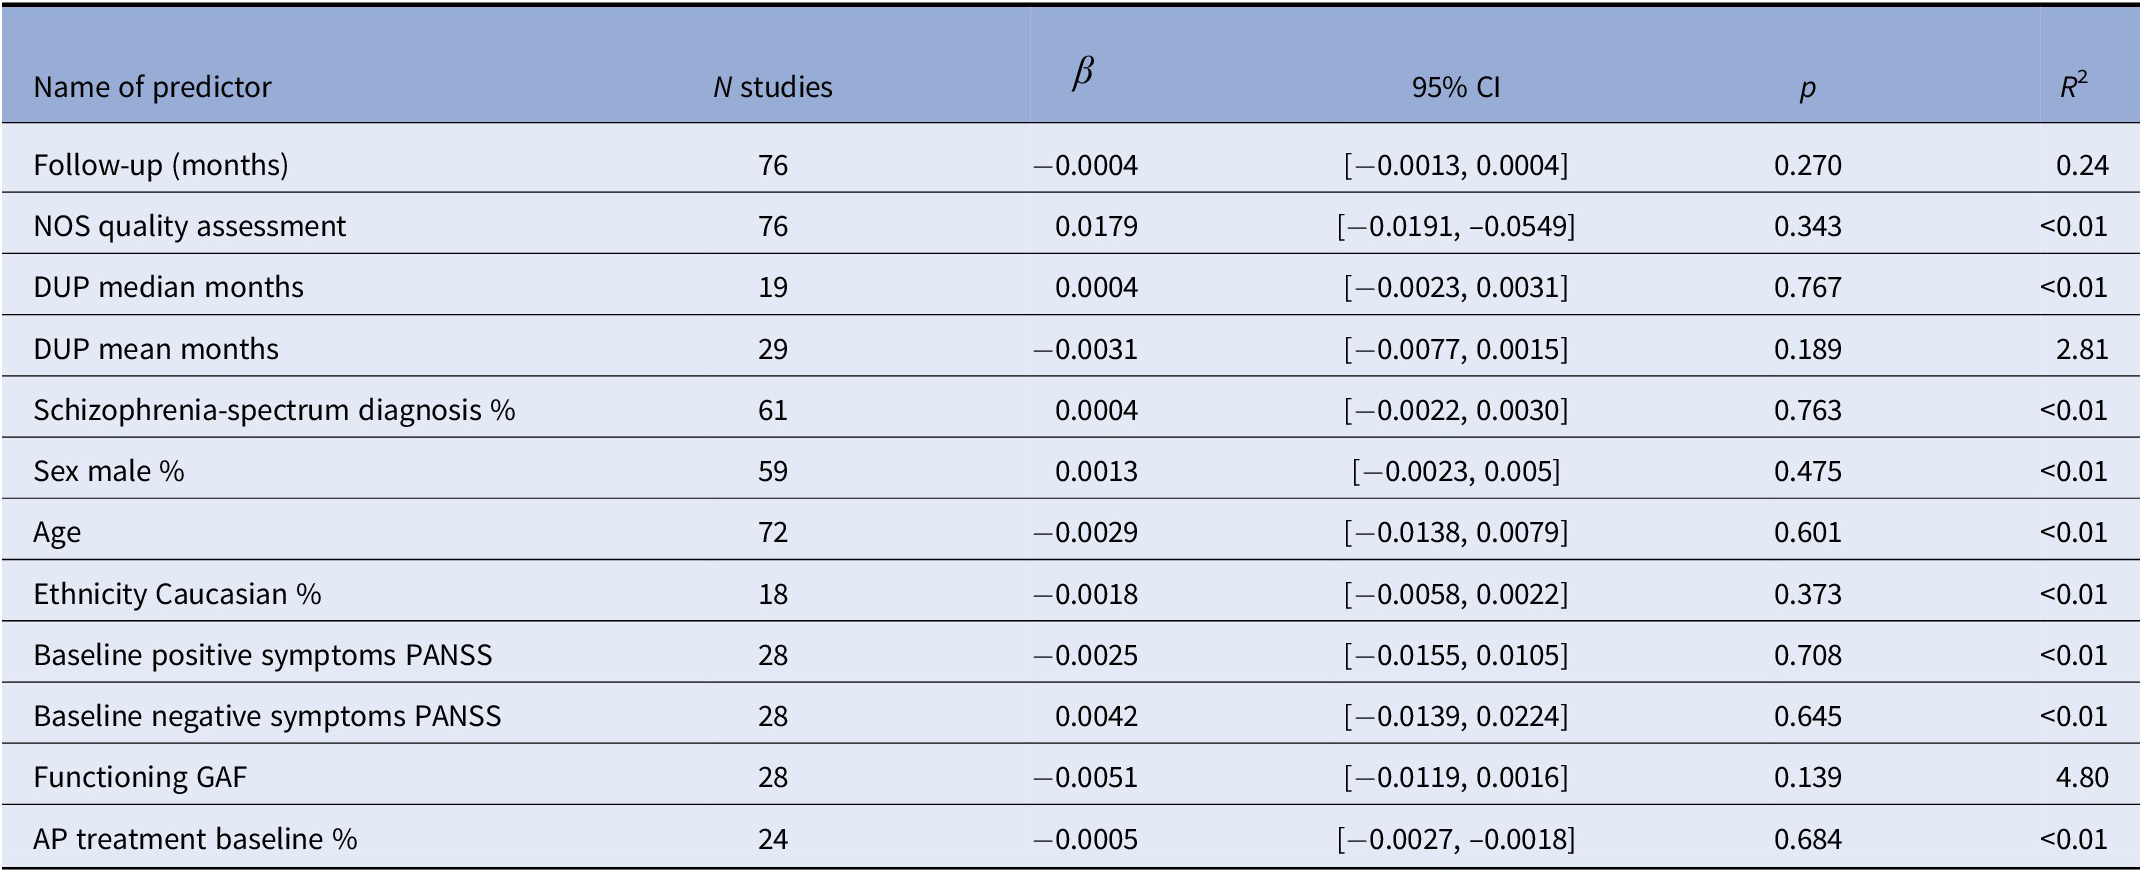The width and height of the screenshot is (2142, 872).
Task: Click the "DUP median months" row label
Action: click(x=168, y=287)
